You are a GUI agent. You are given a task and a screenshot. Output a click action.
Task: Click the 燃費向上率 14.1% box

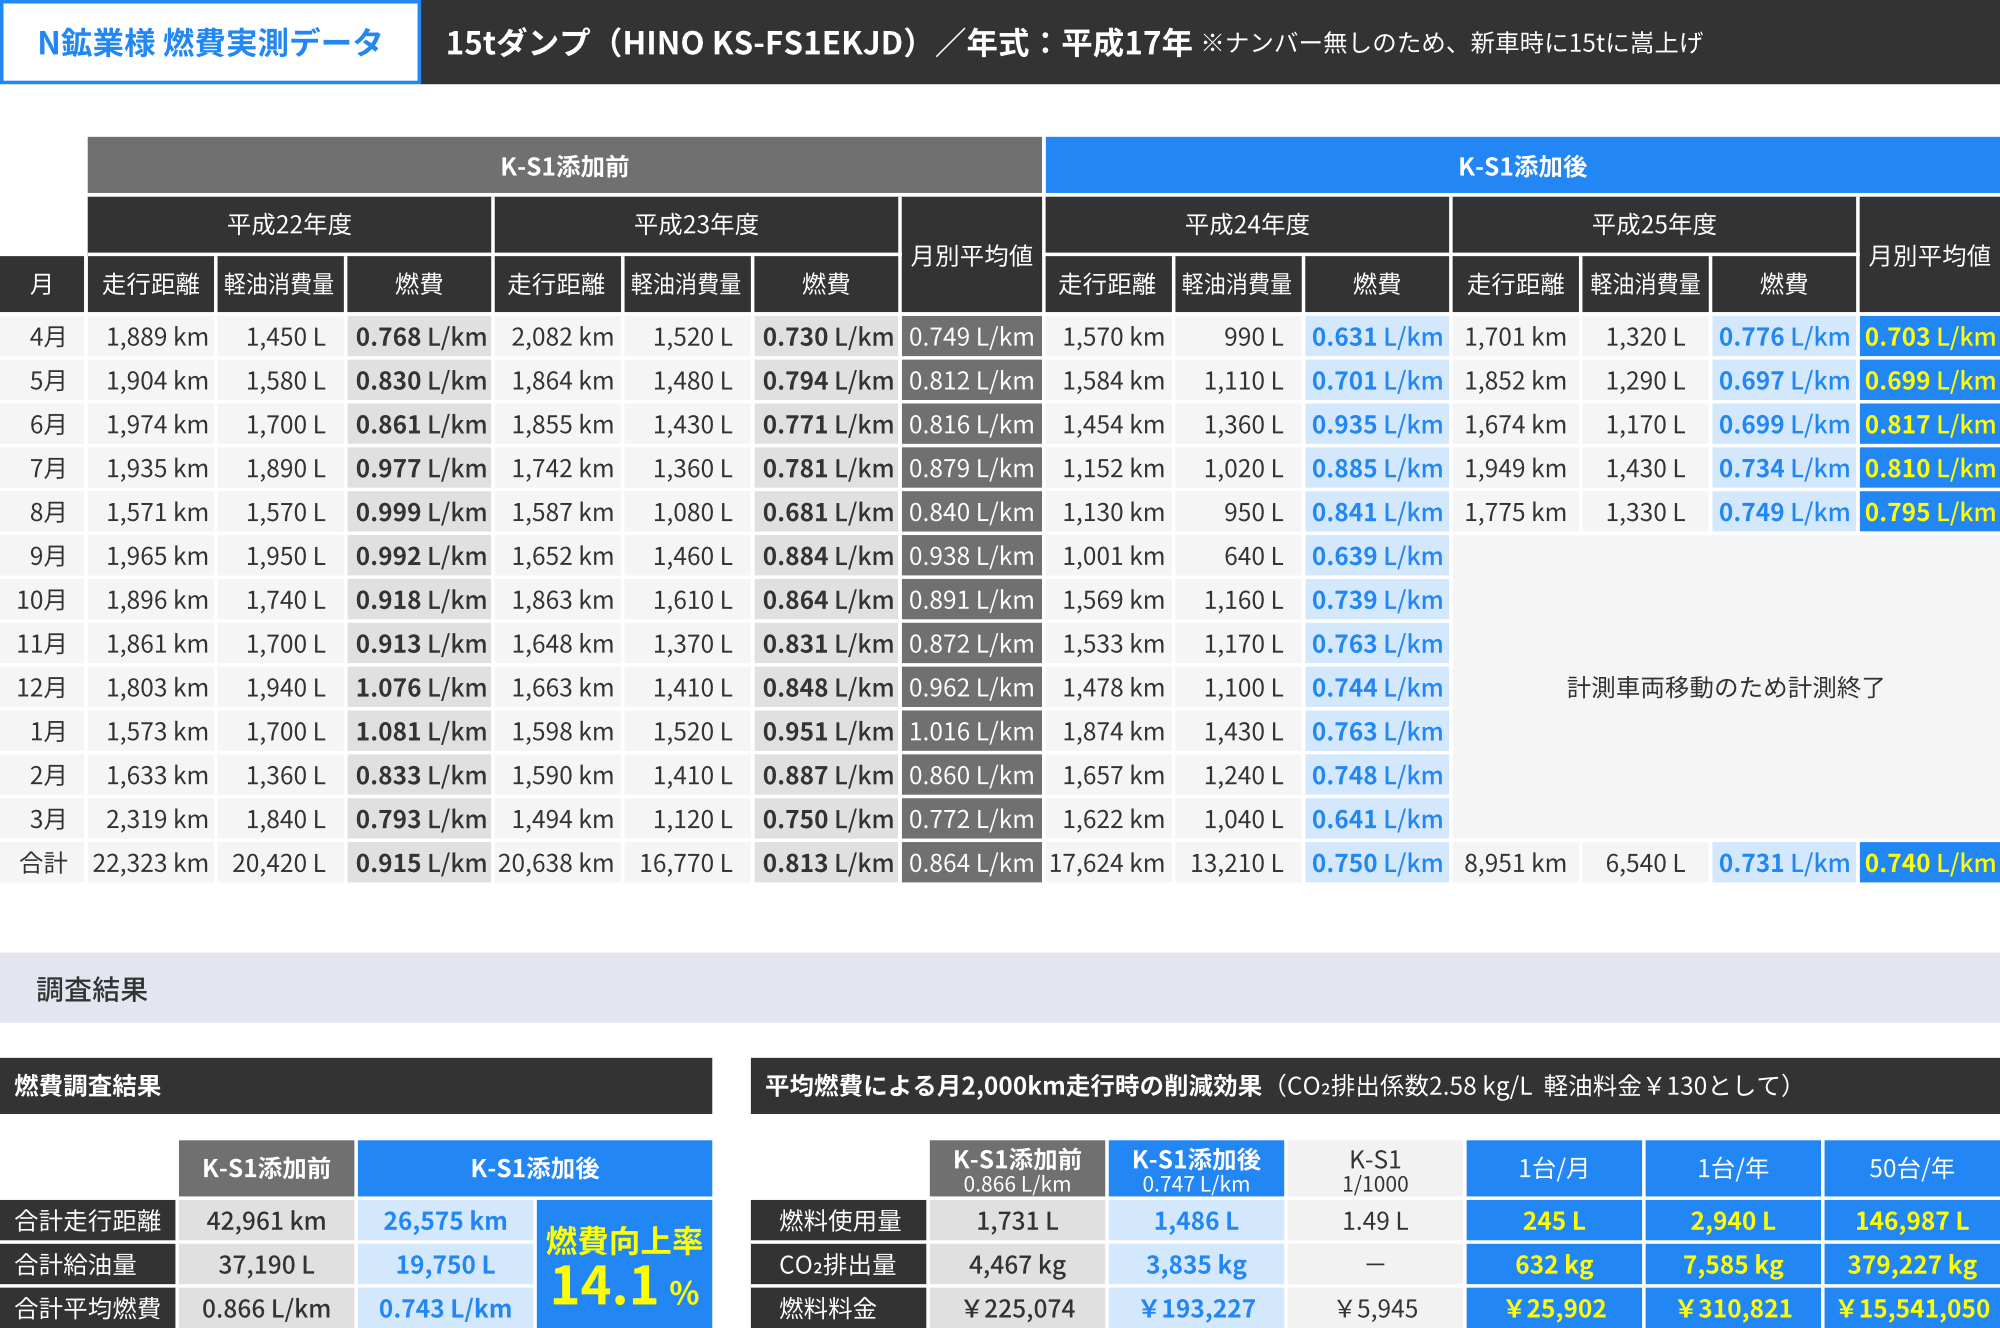pyautogui.click(x=624, y=1266)
